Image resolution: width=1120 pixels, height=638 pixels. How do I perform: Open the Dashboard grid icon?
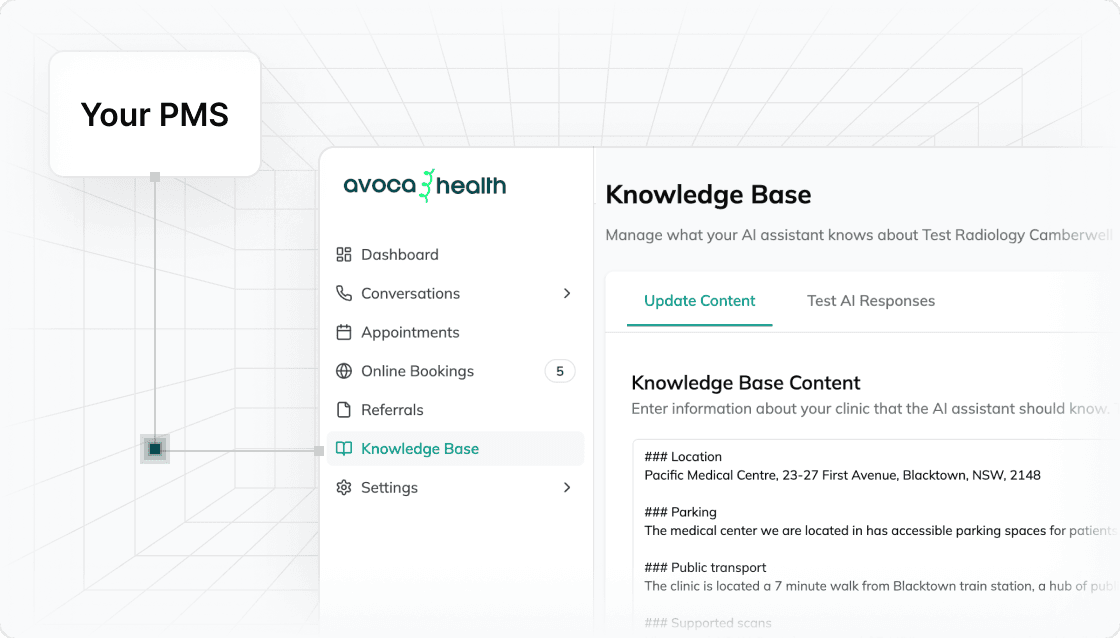click(344, 254)
